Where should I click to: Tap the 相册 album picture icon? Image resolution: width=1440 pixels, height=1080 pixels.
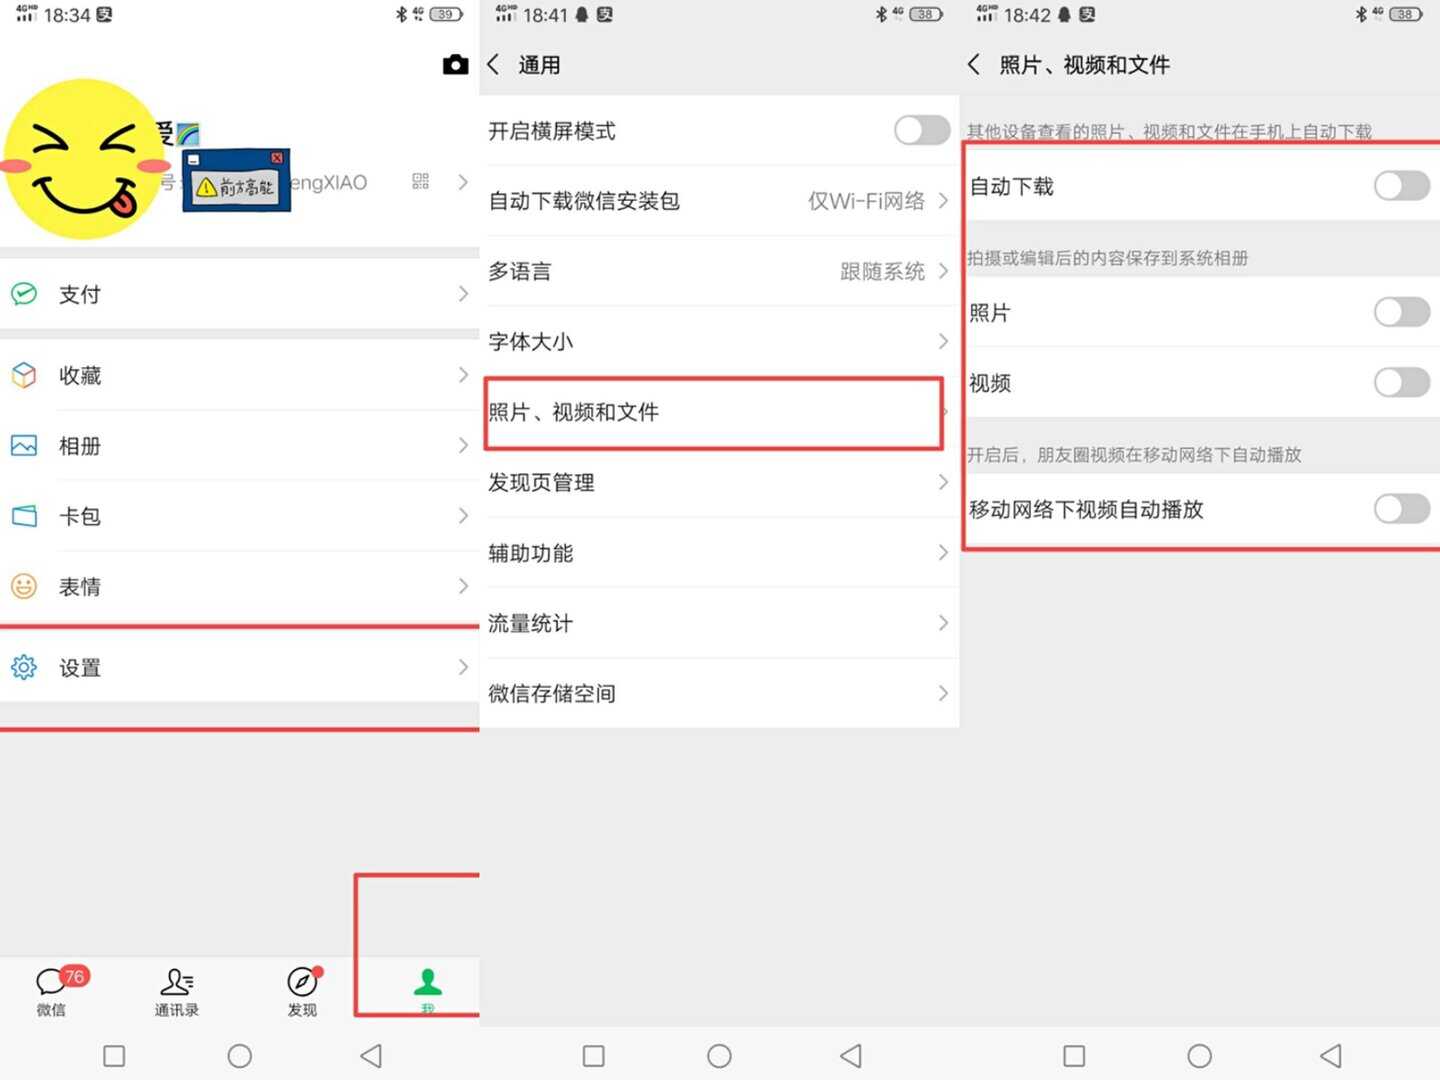[x=24, y=446]
